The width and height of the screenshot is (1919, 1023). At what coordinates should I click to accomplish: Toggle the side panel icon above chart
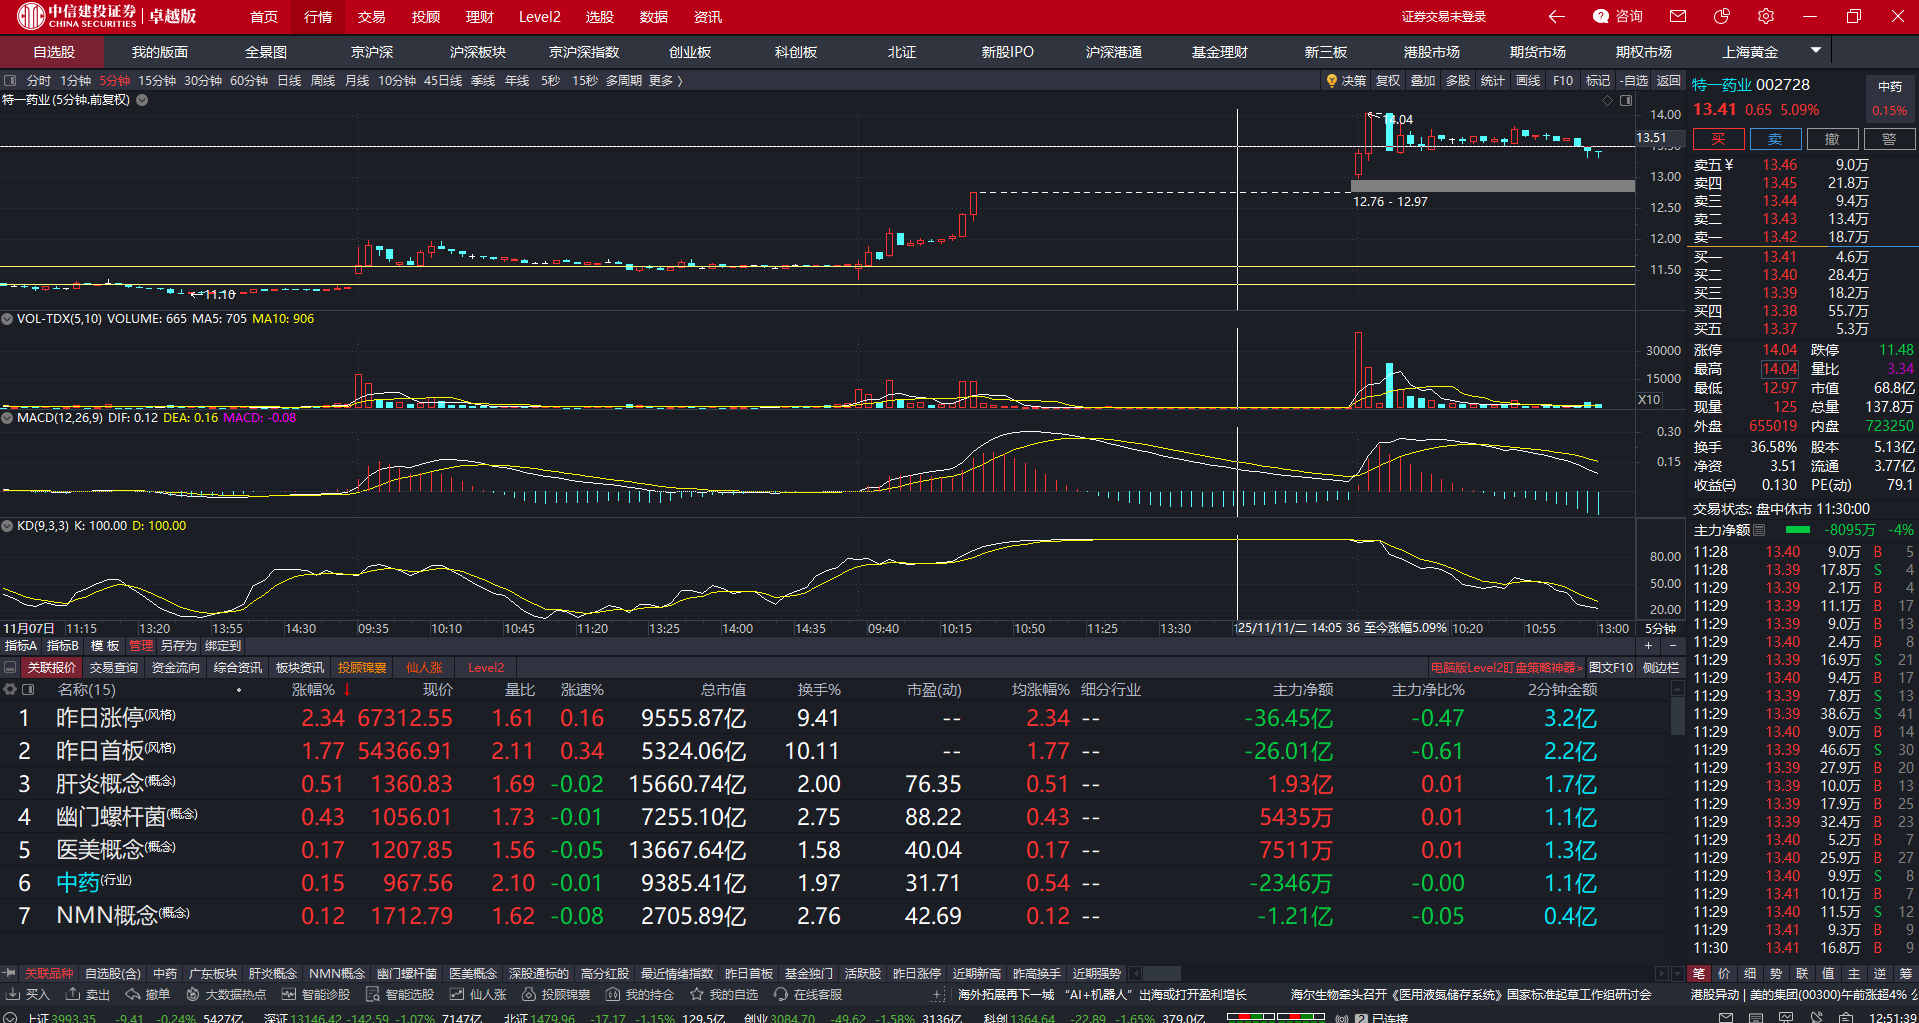[x=1626, y=100]
